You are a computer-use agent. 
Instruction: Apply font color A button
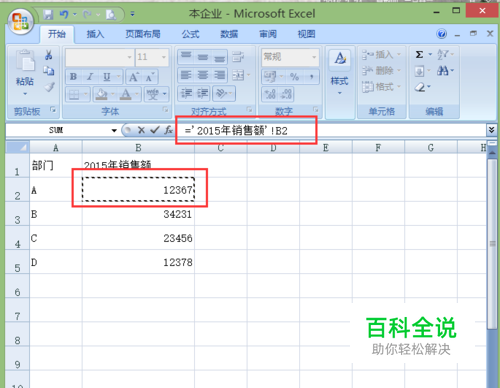126,95
